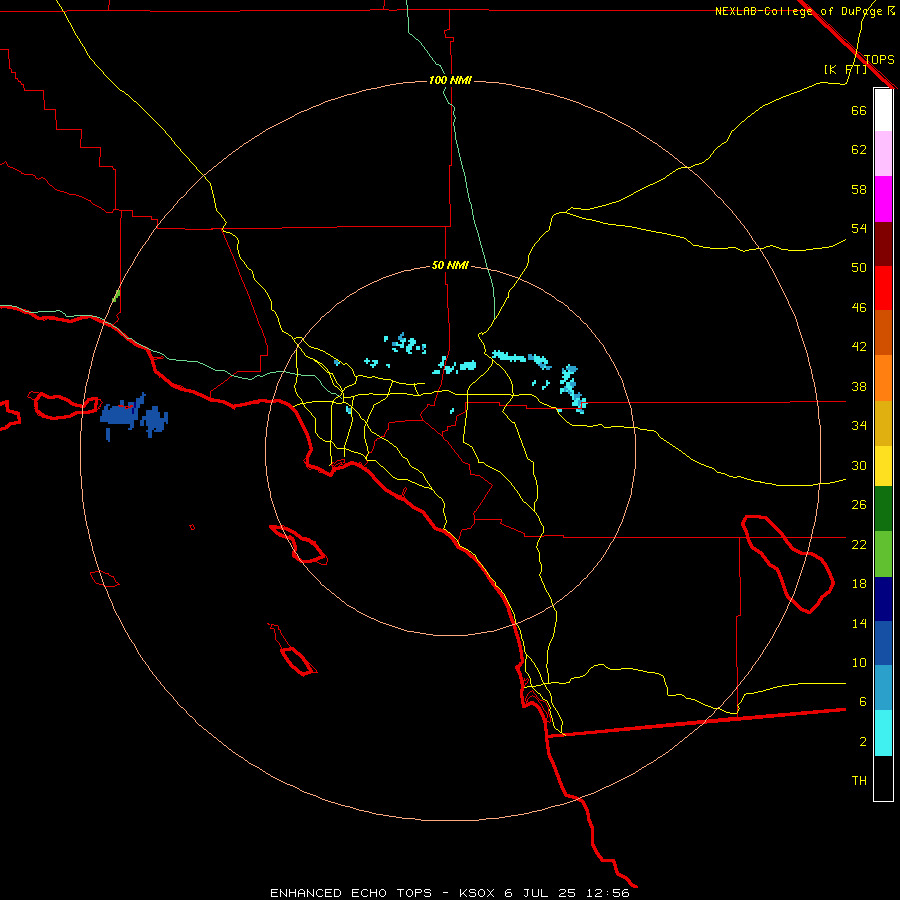Select the light green legend swatch
The image size is (900, 900).
[x=883, y=554]
